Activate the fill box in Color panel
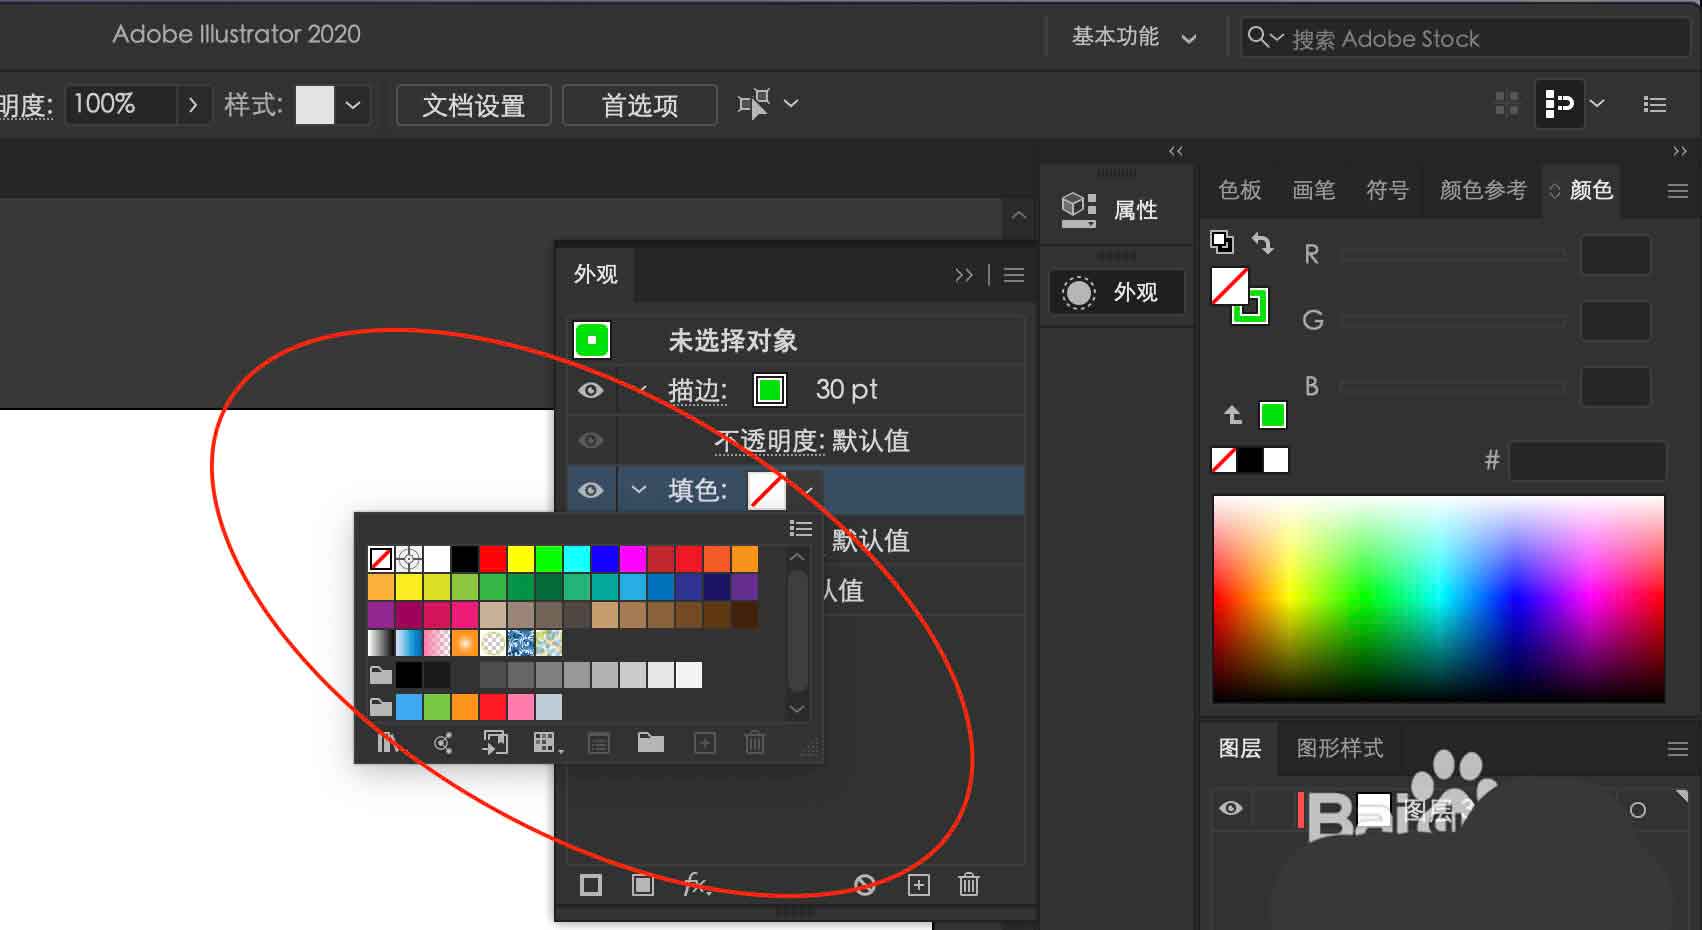This screenshot has height=930, width=1702. pos(1229,286)
